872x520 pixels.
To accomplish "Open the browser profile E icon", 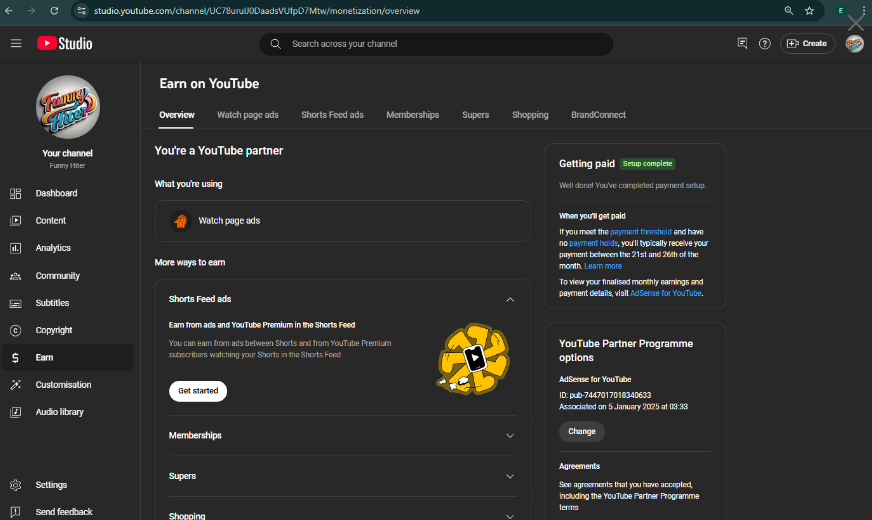I will (841, 11).
